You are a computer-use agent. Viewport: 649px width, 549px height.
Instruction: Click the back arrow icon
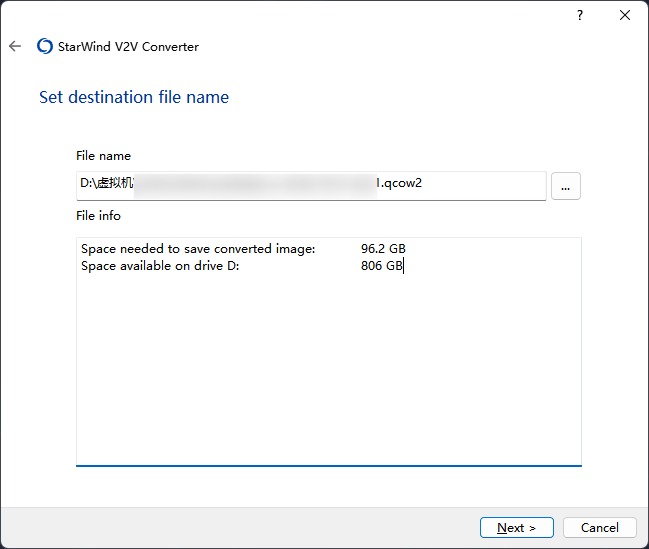[15, 46]
